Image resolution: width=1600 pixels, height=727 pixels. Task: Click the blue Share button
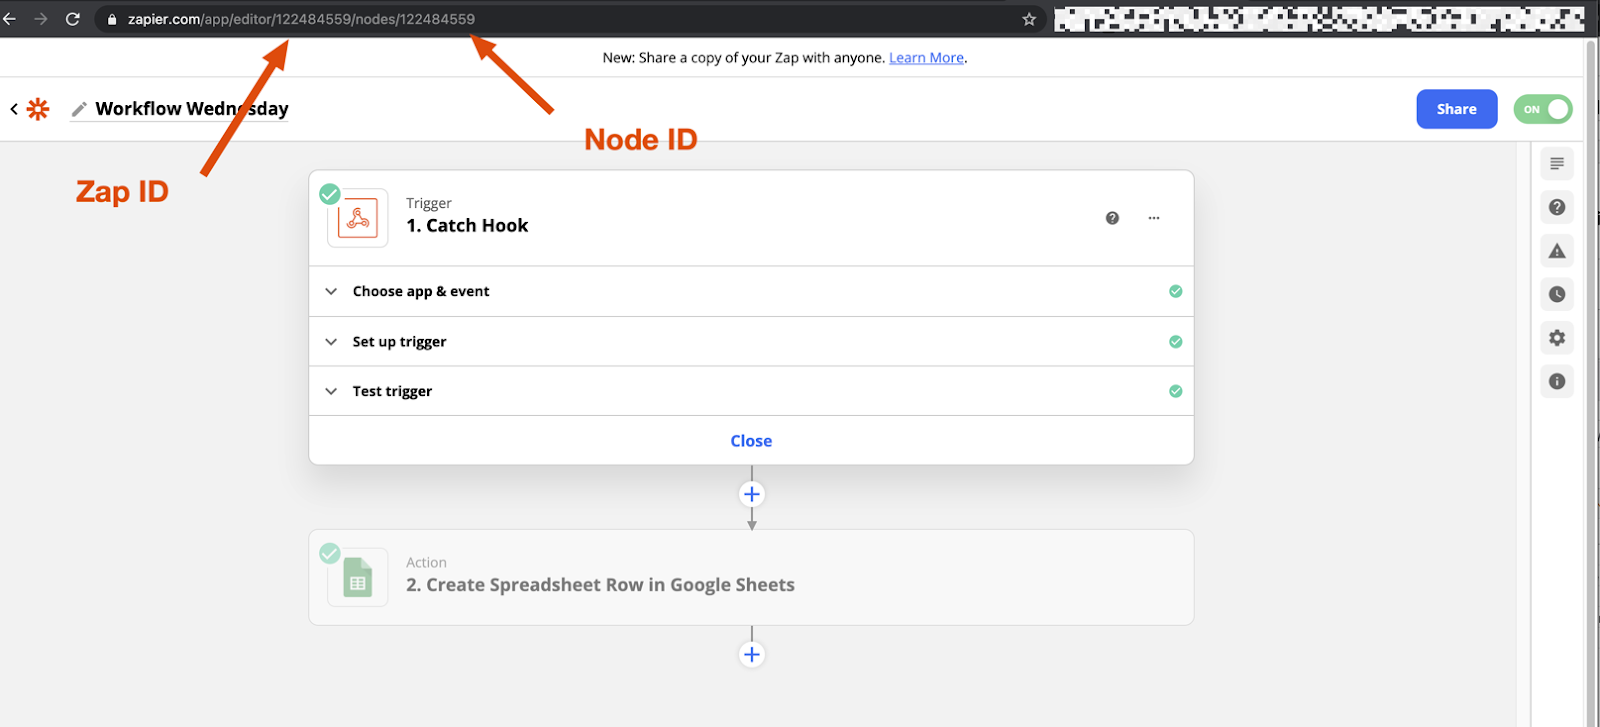[1456, 109]
